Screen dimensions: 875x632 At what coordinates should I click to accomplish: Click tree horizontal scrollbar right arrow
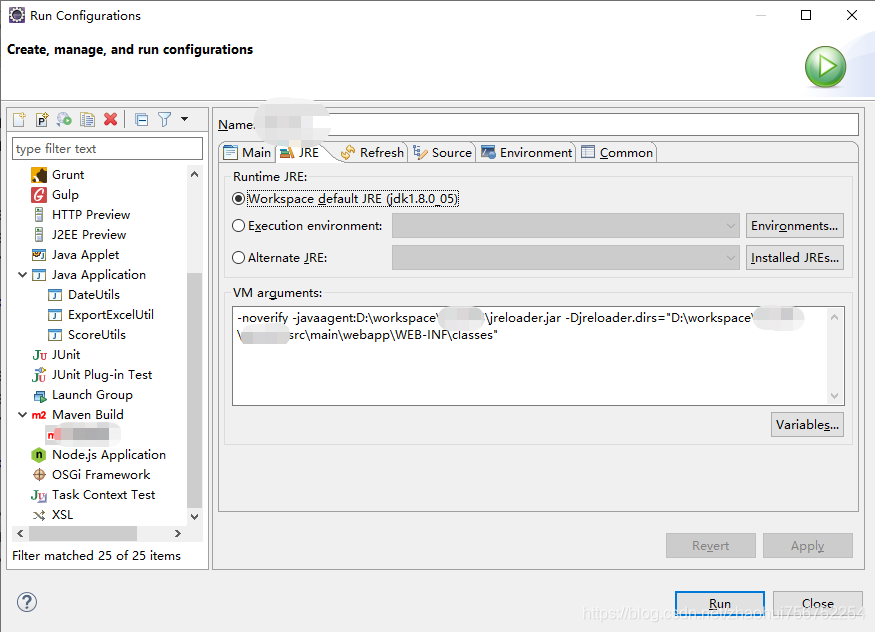click(x=177, y=533)
